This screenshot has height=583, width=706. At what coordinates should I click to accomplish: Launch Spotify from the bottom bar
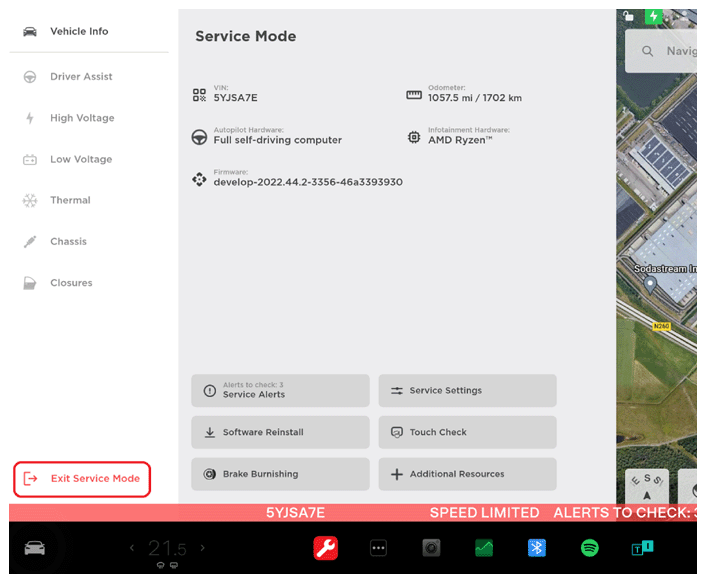589,548
